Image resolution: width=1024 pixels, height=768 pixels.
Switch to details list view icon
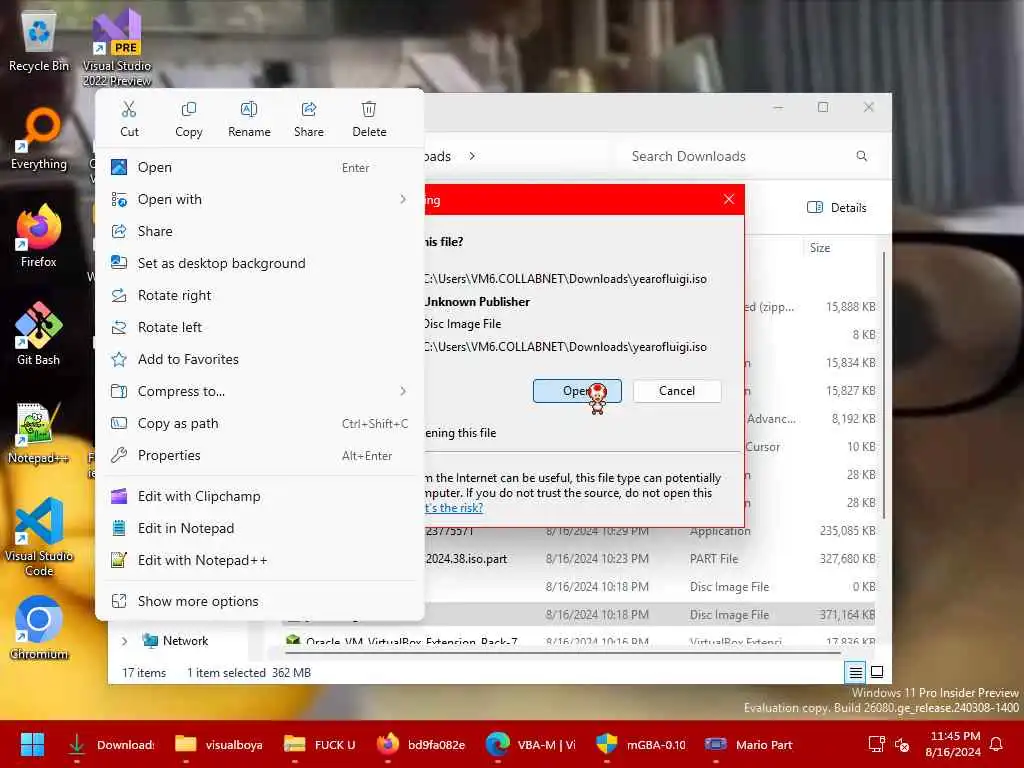coord(855,672)
